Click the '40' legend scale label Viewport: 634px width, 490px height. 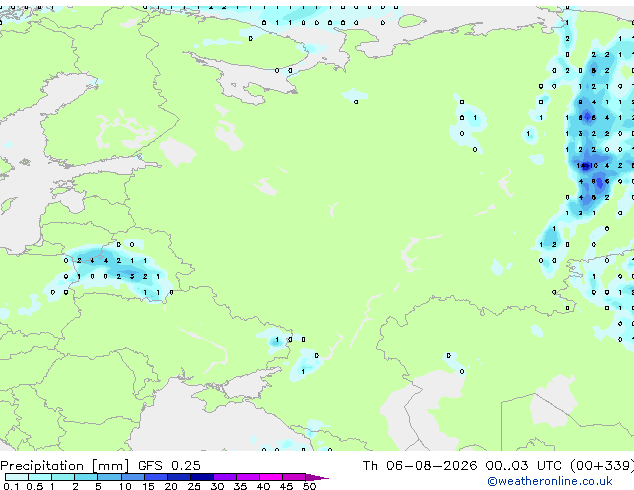[x=263, y=486]
